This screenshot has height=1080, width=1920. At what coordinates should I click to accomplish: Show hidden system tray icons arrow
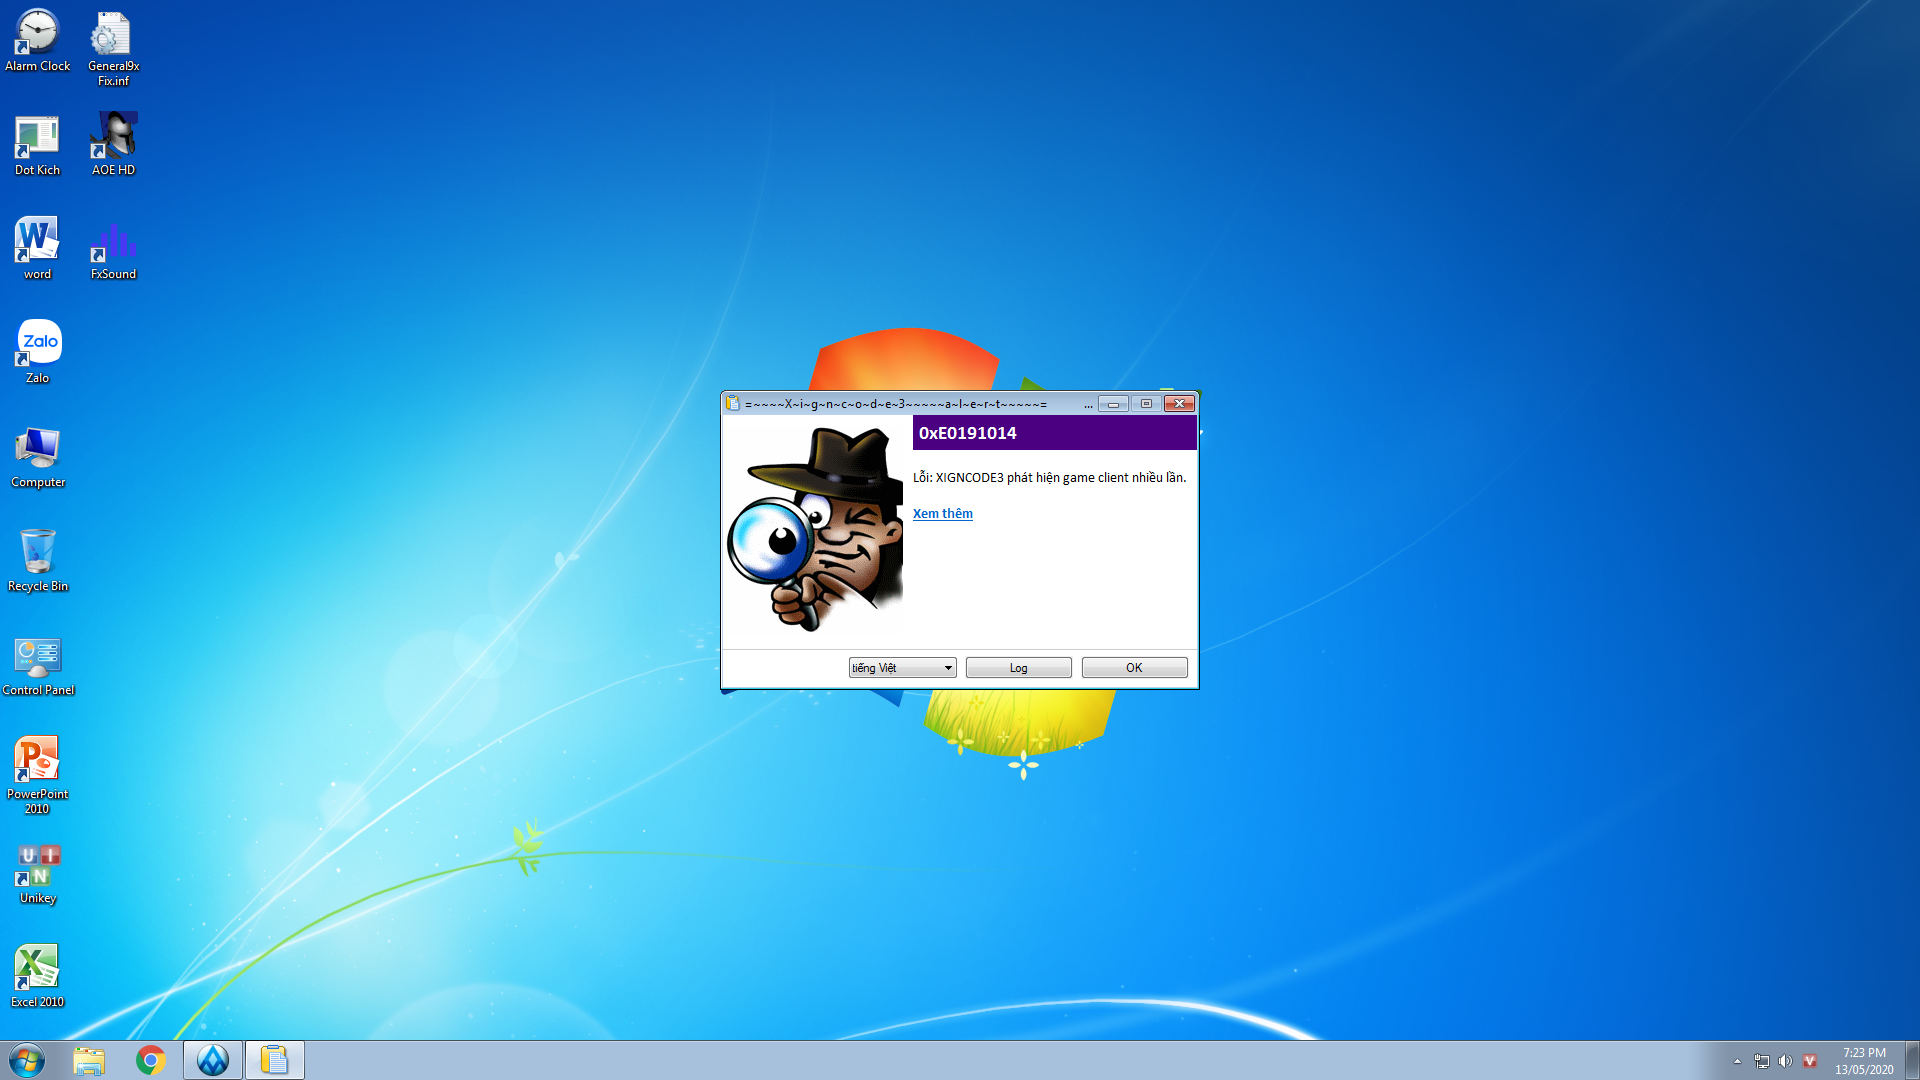(x=1737, y=1061)
